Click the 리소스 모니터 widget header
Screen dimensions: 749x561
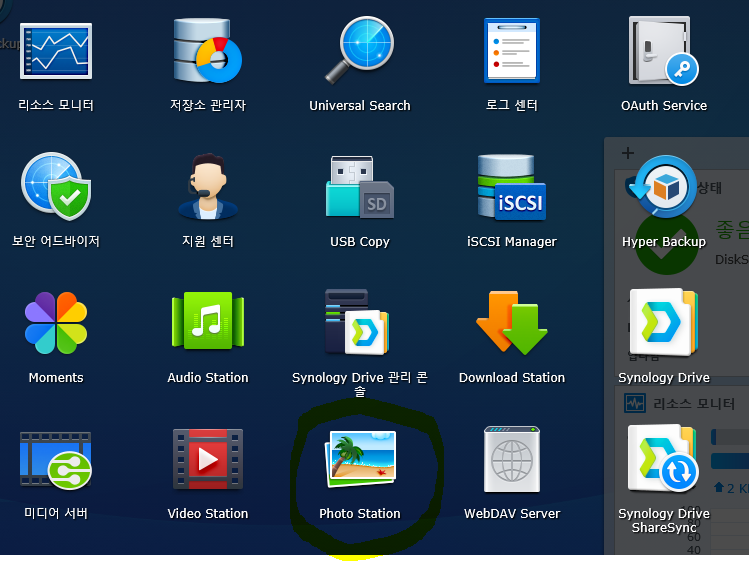coord(682,403)
